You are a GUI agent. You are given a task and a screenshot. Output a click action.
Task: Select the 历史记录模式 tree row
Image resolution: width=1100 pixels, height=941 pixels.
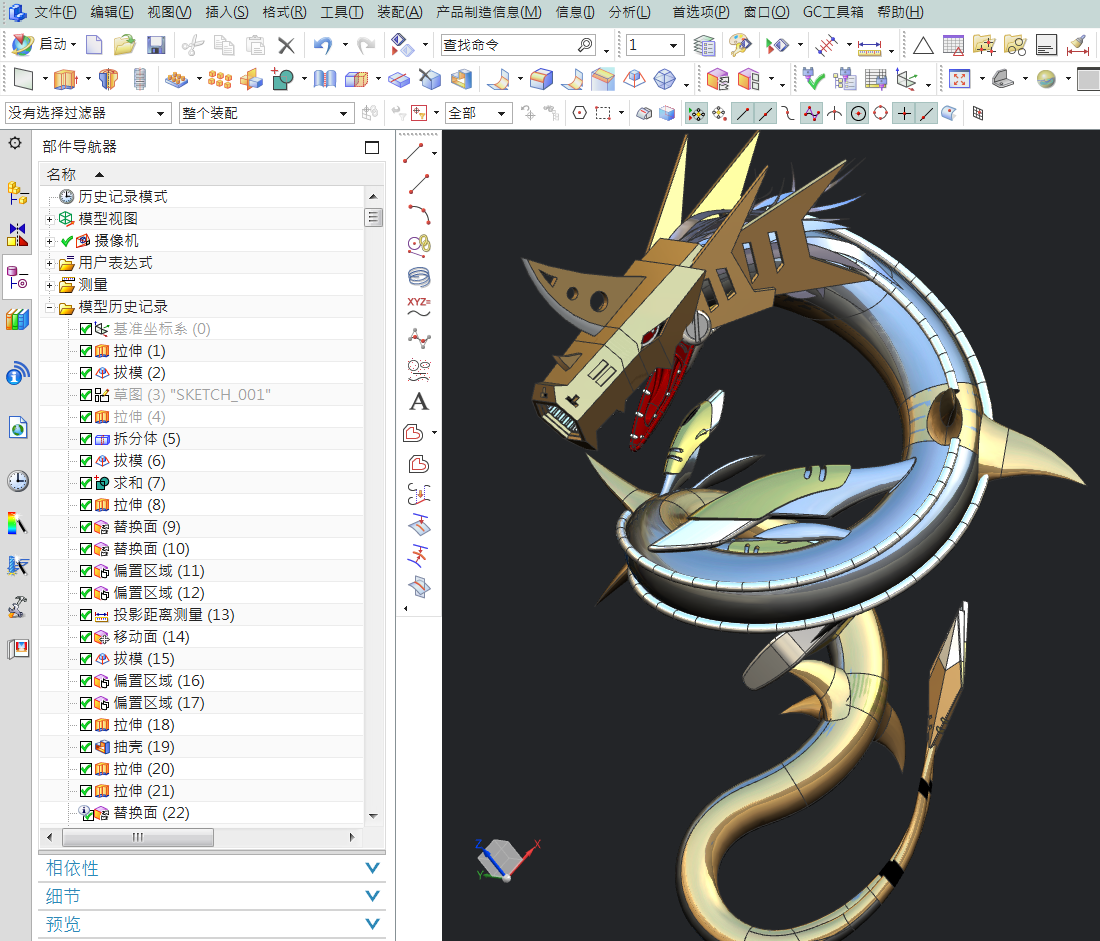click(x=202, y=196)
